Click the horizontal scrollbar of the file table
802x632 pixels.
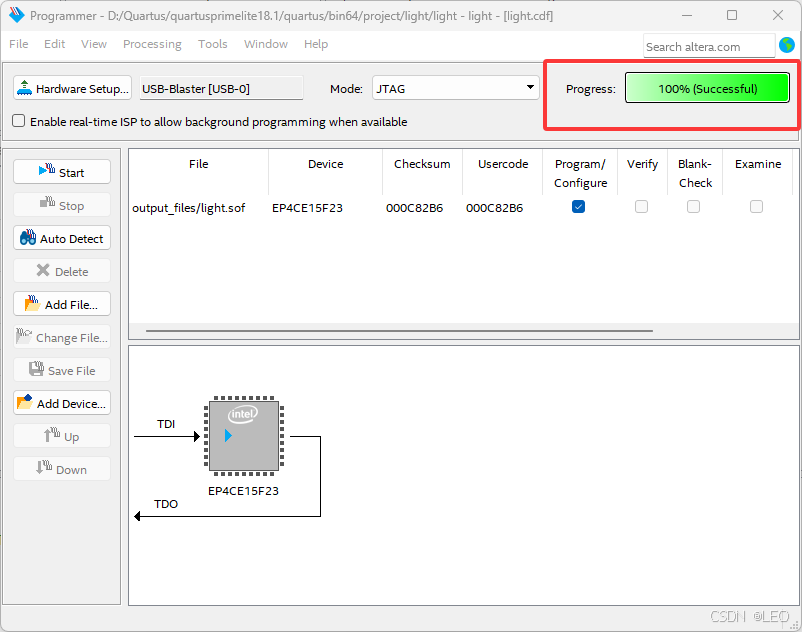click(399, 331)
